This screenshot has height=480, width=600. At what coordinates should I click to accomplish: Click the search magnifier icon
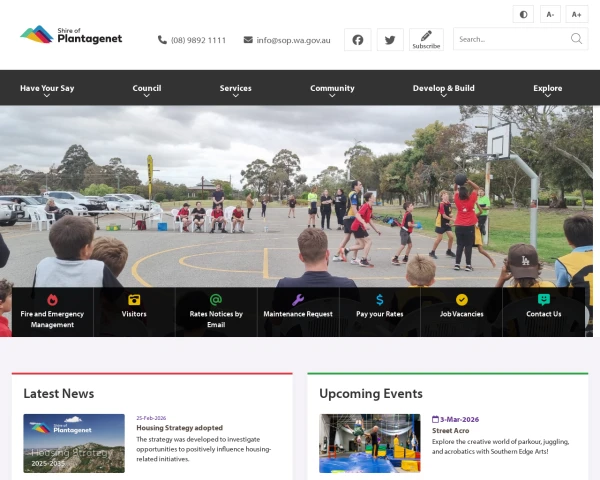point(576,39)
